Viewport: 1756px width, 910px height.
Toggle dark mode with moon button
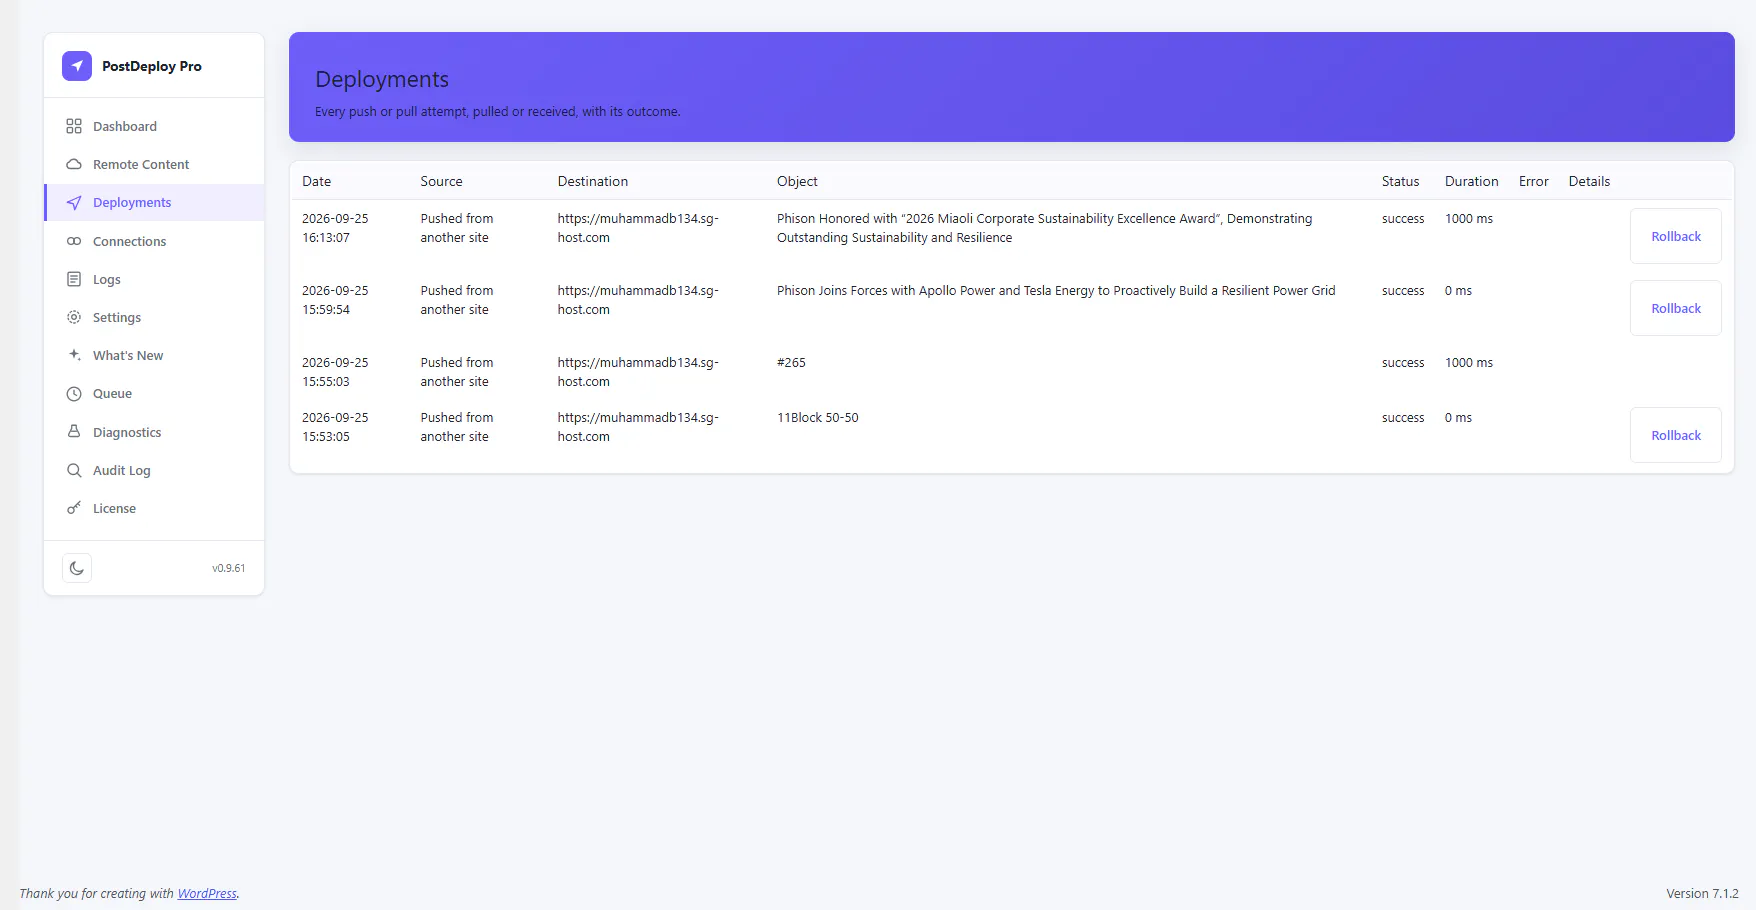pos(77,568)
